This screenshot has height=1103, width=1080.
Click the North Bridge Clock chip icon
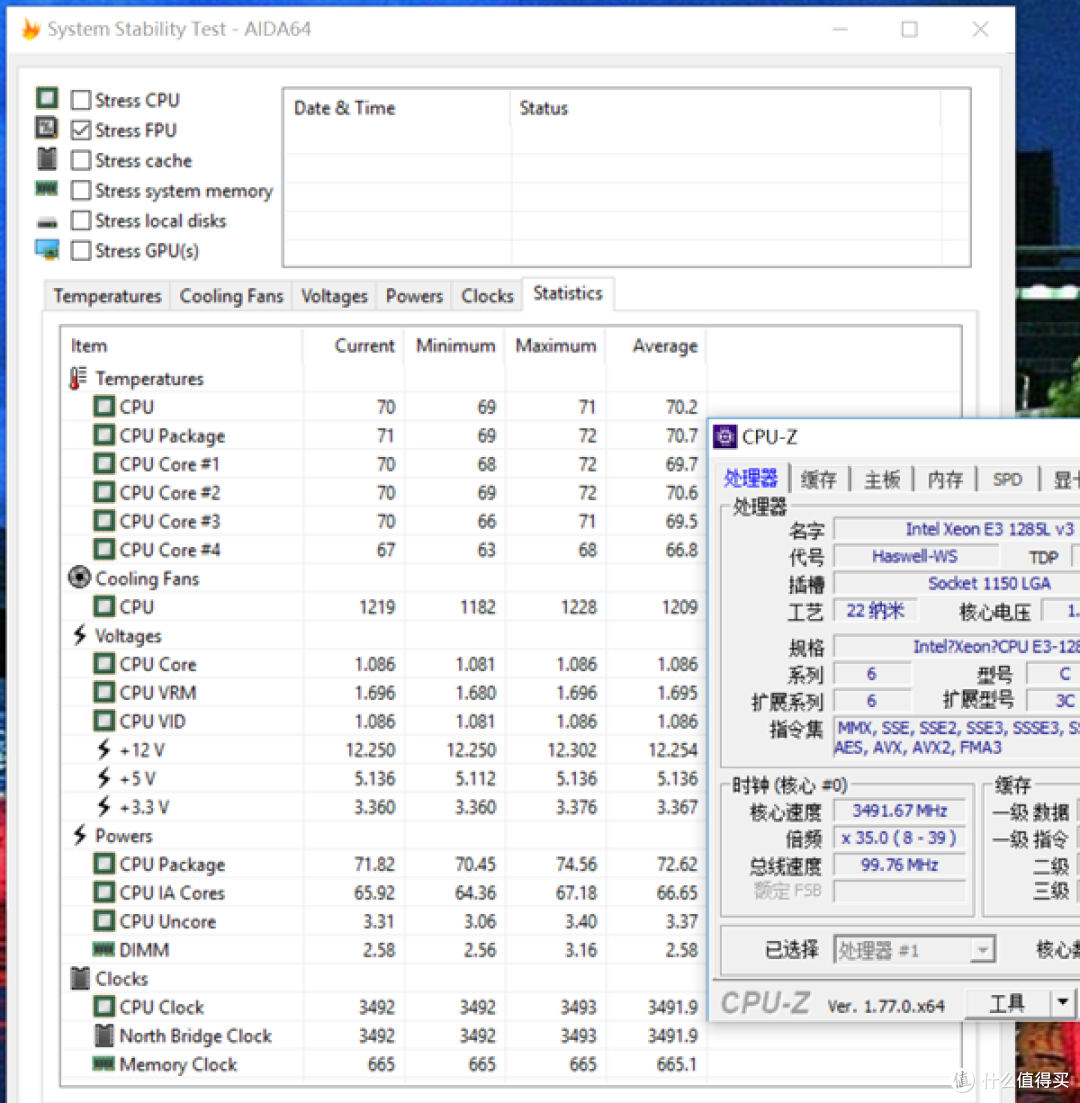103,1035
